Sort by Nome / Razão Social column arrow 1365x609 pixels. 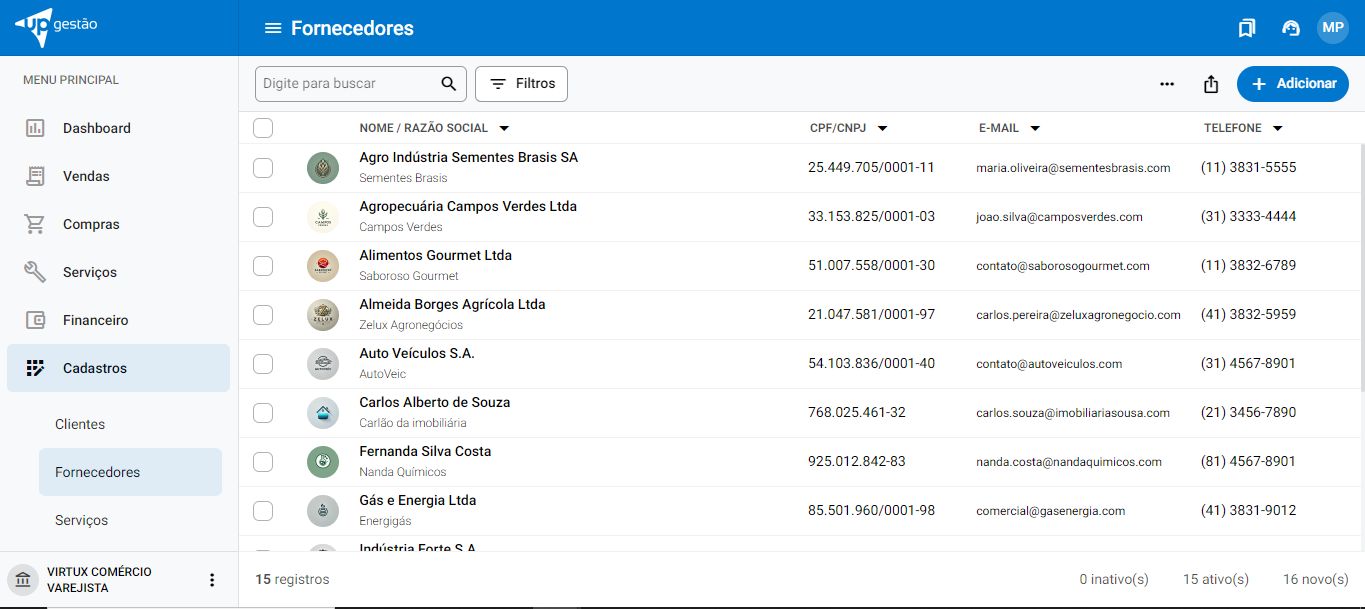click(x=504, y=128)
